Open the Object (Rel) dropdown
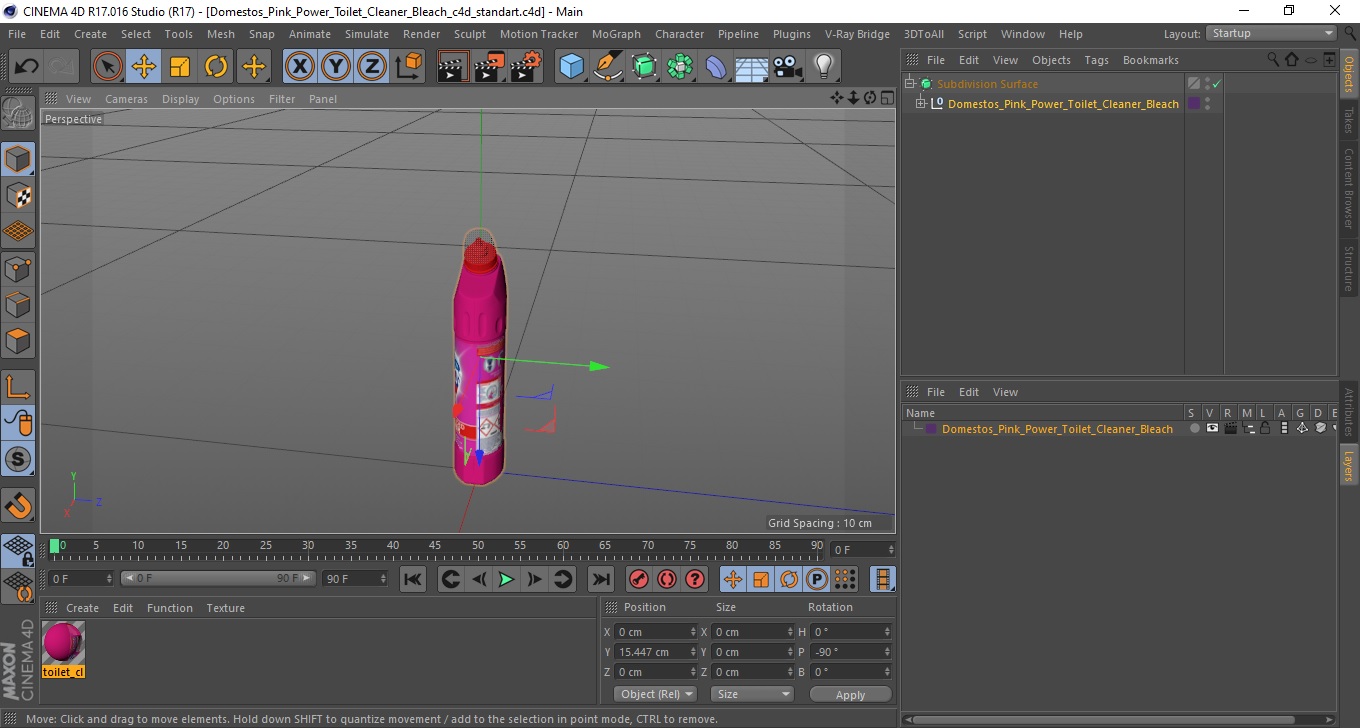This screenshot has height=728, width=1360. tap(656, 694)
